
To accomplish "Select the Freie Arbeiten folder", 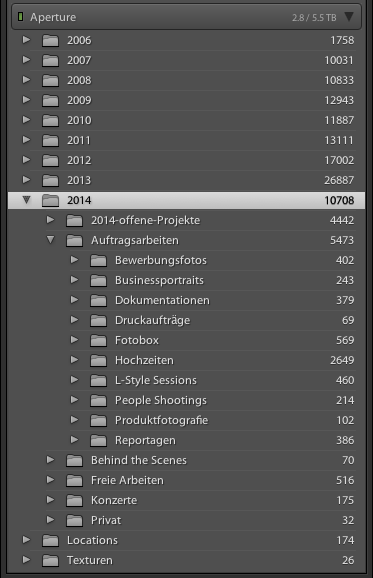I will (x=186, y=480).
